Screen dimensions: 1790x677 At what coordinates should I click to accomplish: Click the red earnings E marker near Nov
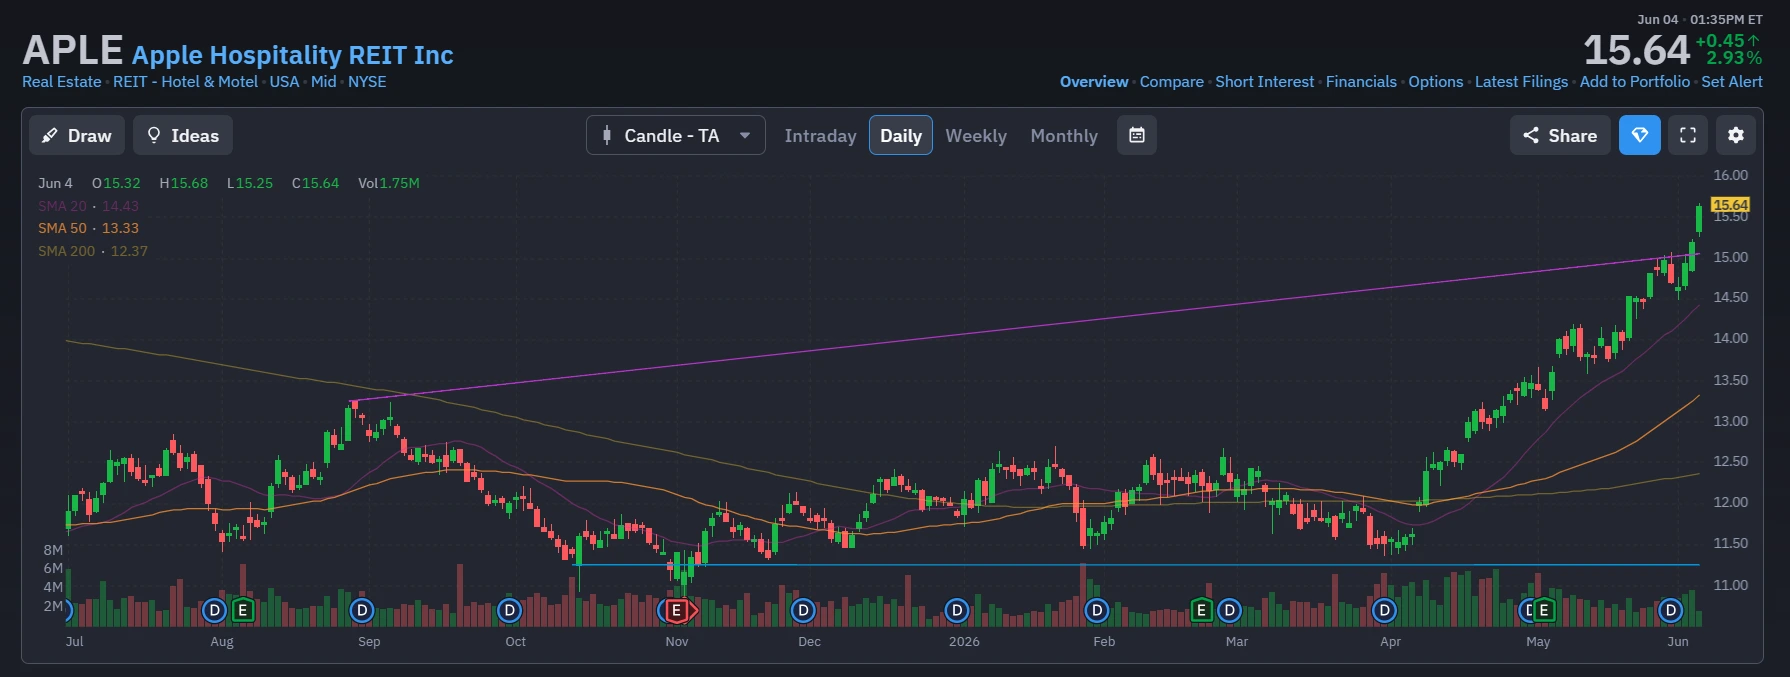pyautogui.click(x=677, y=610)
